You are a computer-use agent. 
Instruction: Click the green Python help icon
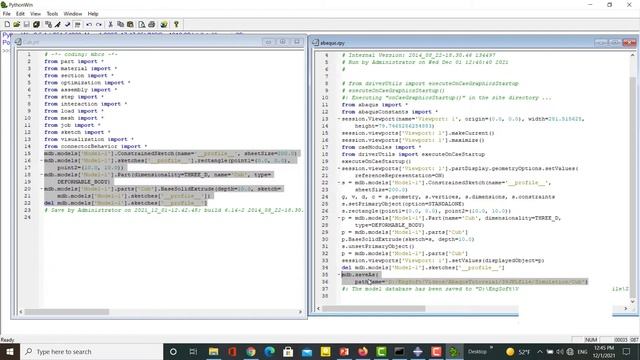click(x=164, y=24)
